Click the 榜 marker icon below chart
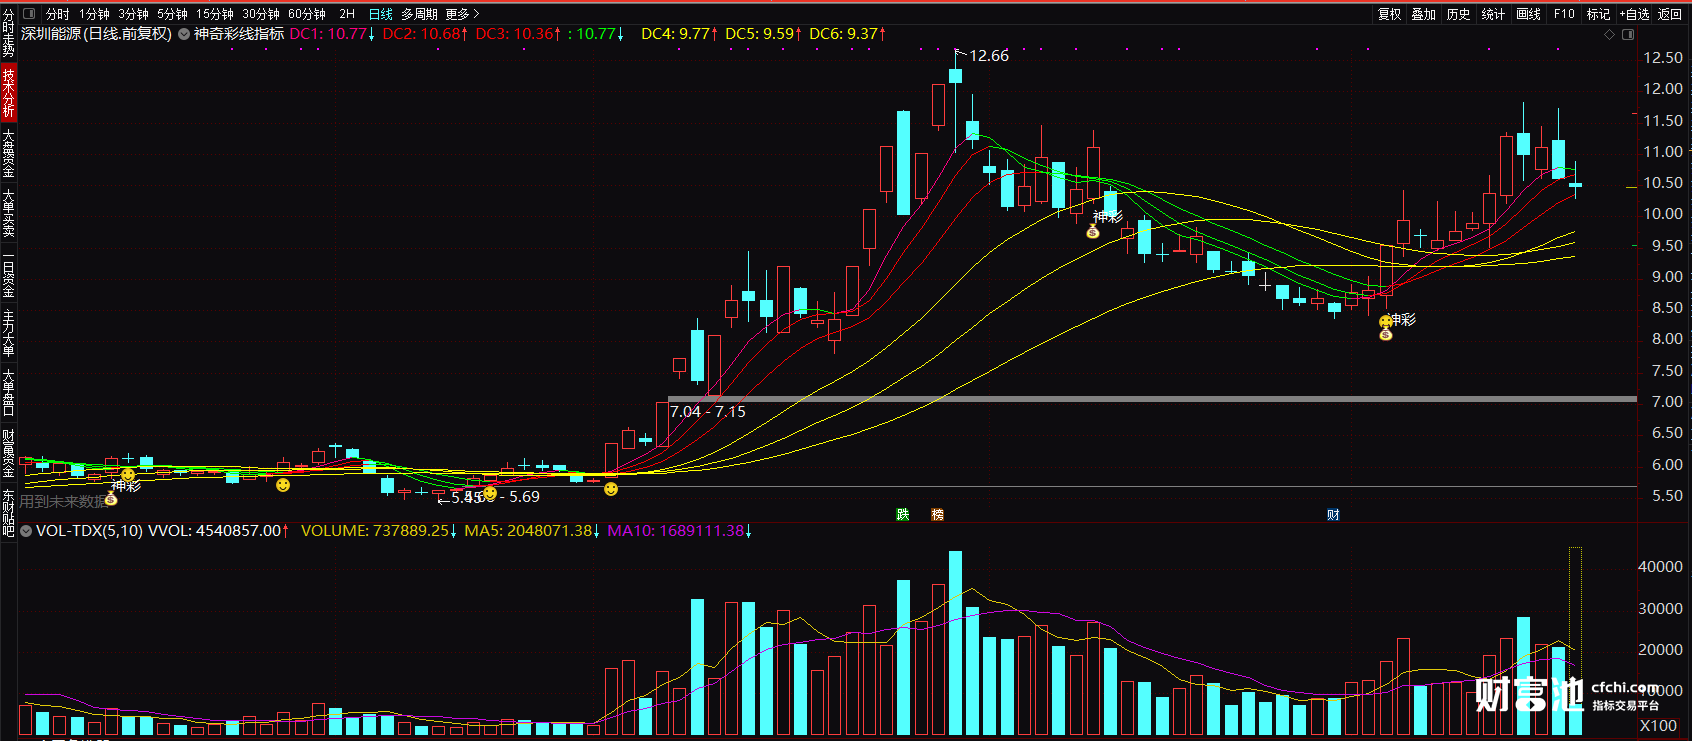1692x741 pixels. click(x=937, y=514)
